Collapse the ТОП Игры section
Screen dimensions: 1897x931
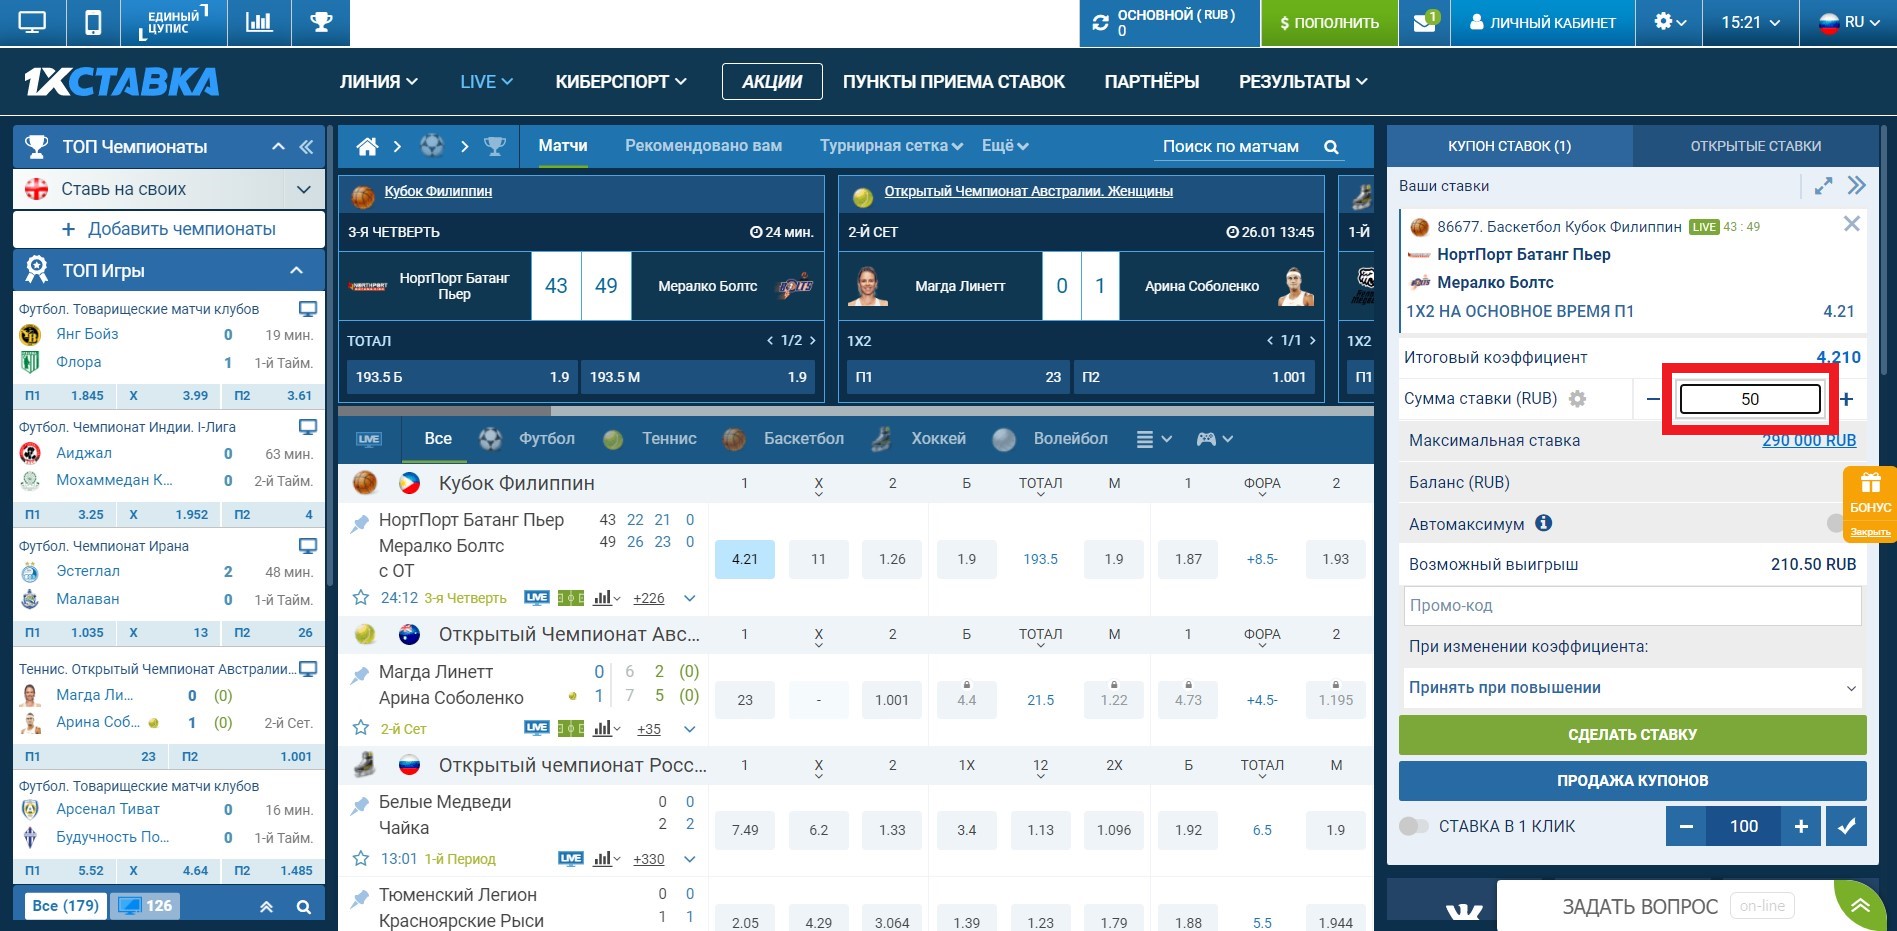296,270
